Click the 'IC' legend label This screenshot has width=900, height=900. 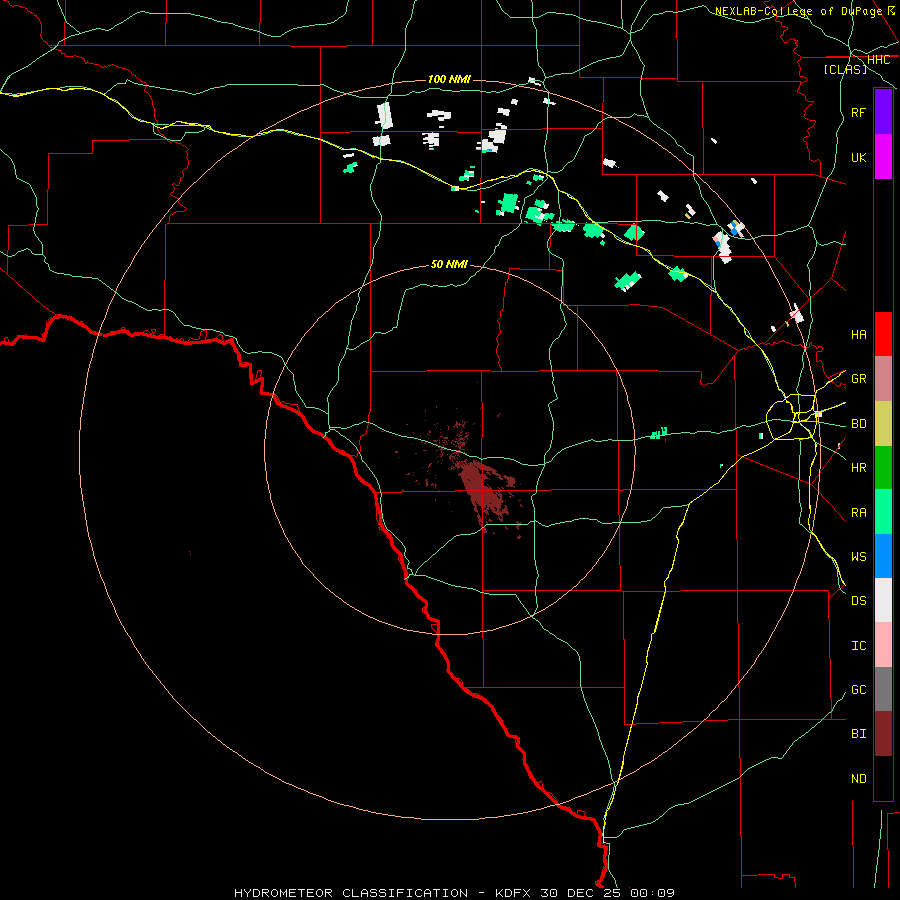point(858,645)
